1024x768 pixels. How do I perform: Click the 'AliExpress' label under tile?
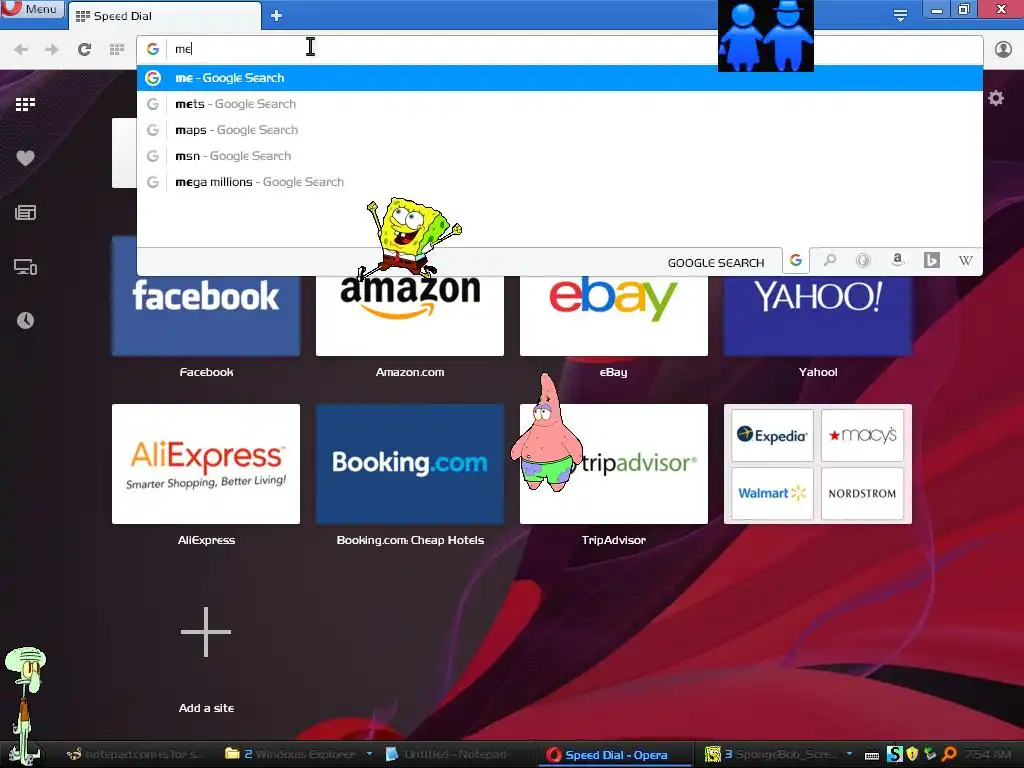[x=206, y=540]
